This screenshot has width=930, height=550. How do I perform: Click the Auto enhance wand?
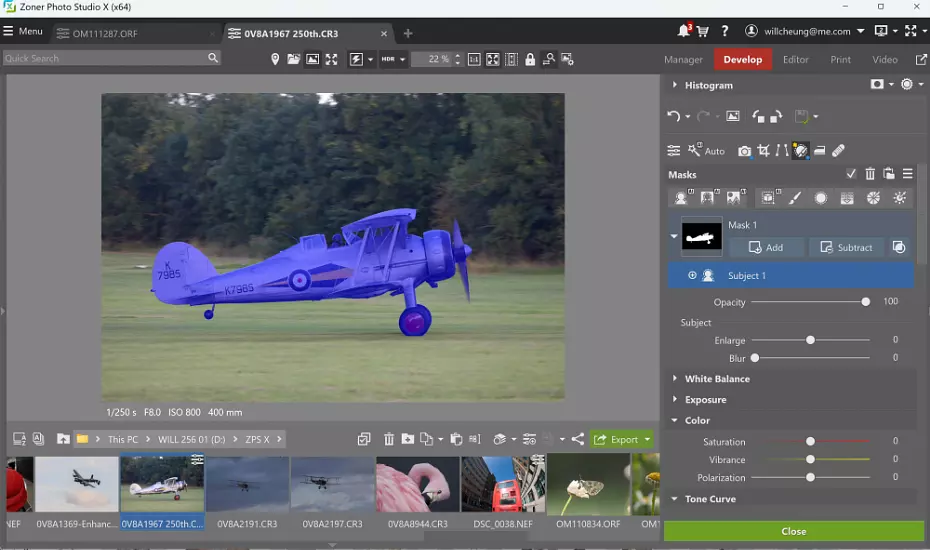[x=706, y=151]
